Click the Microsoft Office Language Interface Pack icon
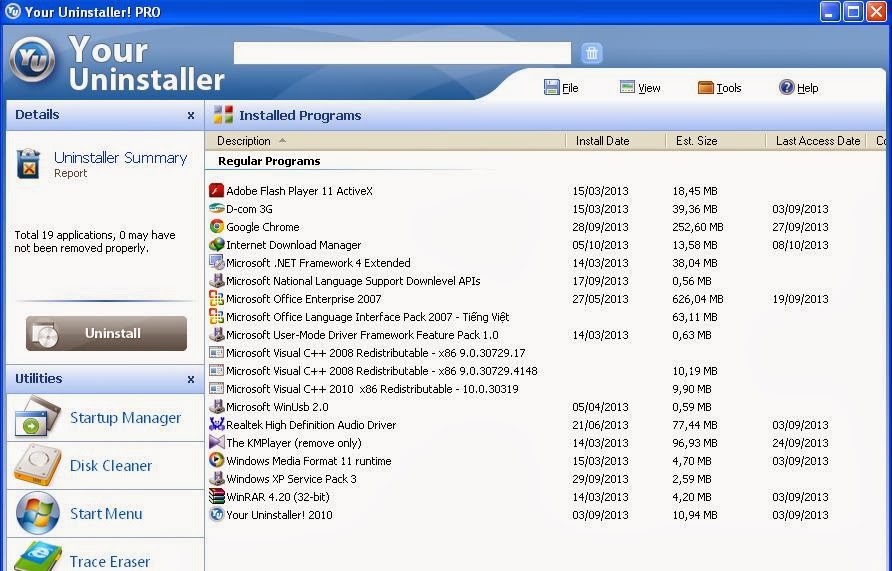 [x=216, y=316]
